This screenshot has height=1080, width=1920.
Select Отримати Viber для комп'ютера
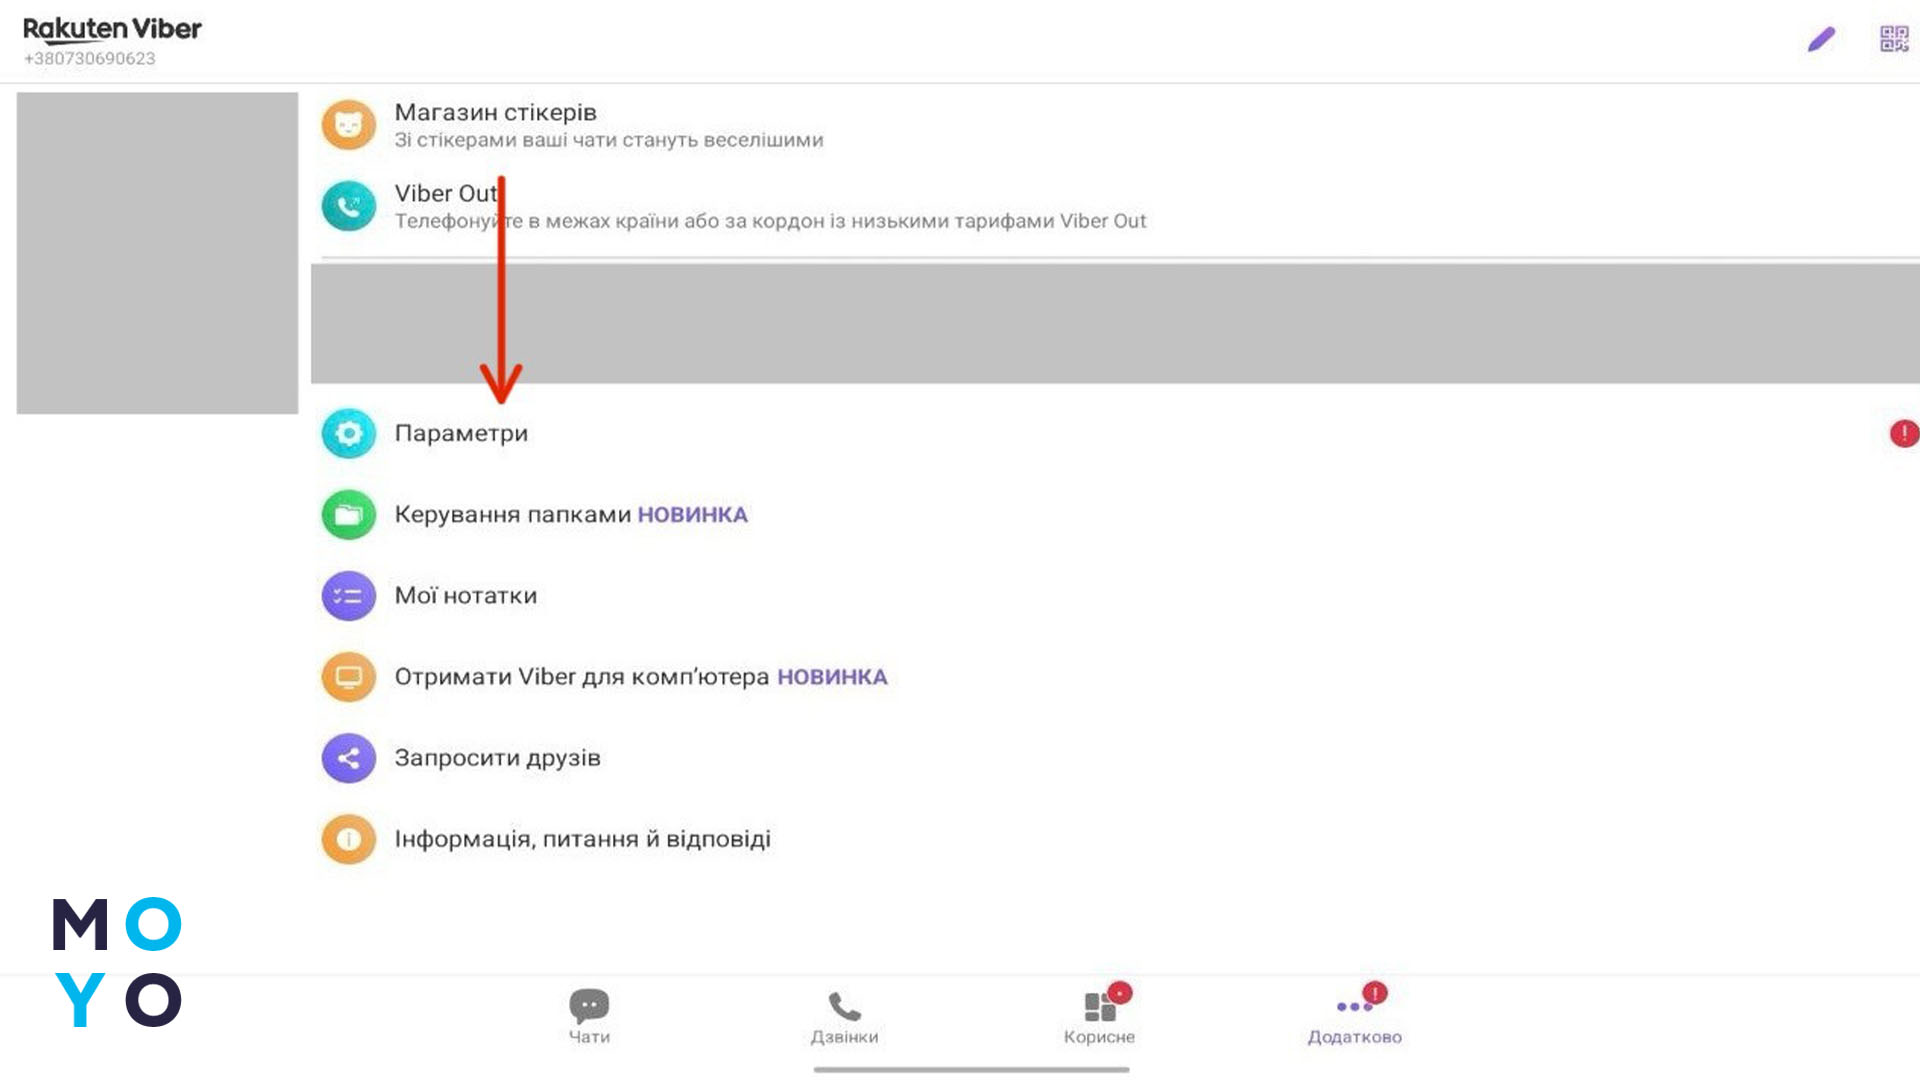coord(1115,677)
